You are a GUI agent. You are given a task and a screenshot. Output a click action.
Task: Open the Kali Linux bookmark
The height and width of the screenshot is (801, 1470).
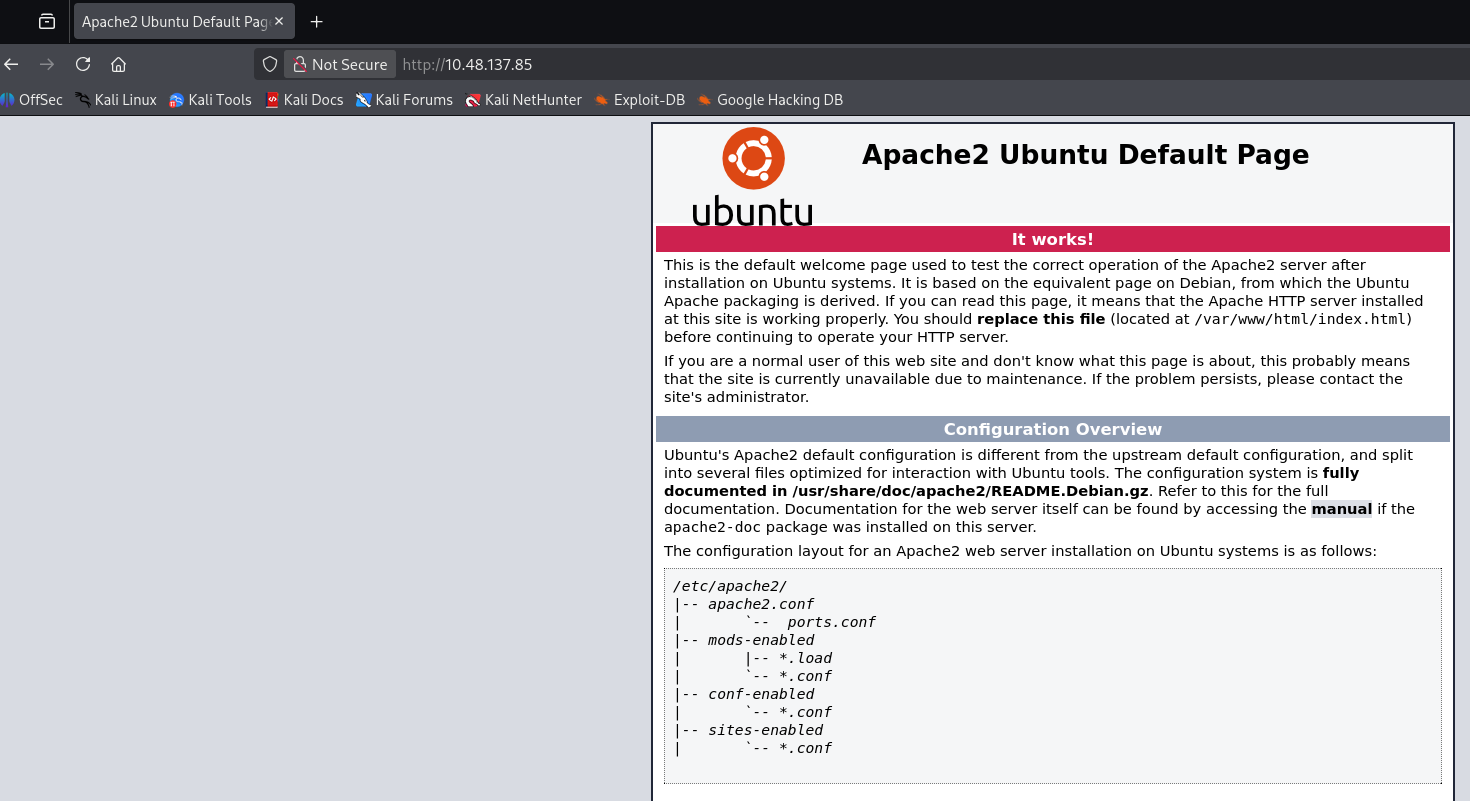[x=116, y=100]
